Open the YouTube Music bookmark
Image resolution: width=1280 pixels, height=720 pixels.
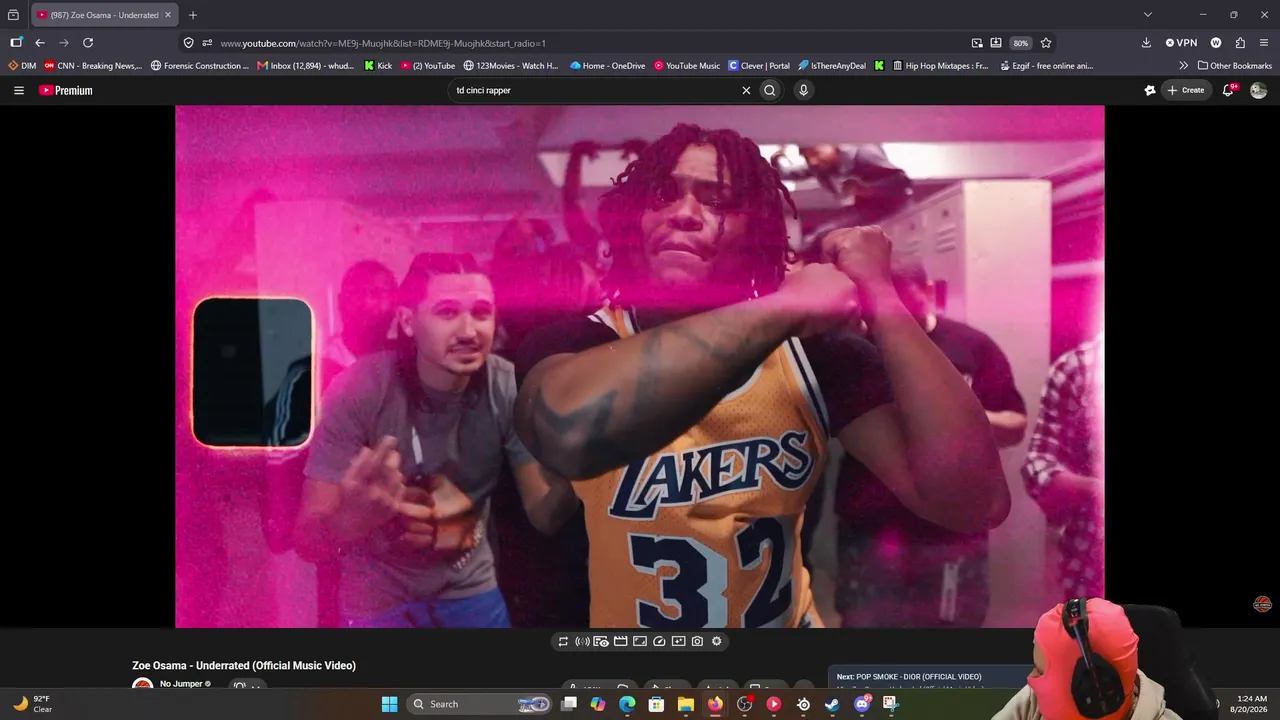[687, 66]
